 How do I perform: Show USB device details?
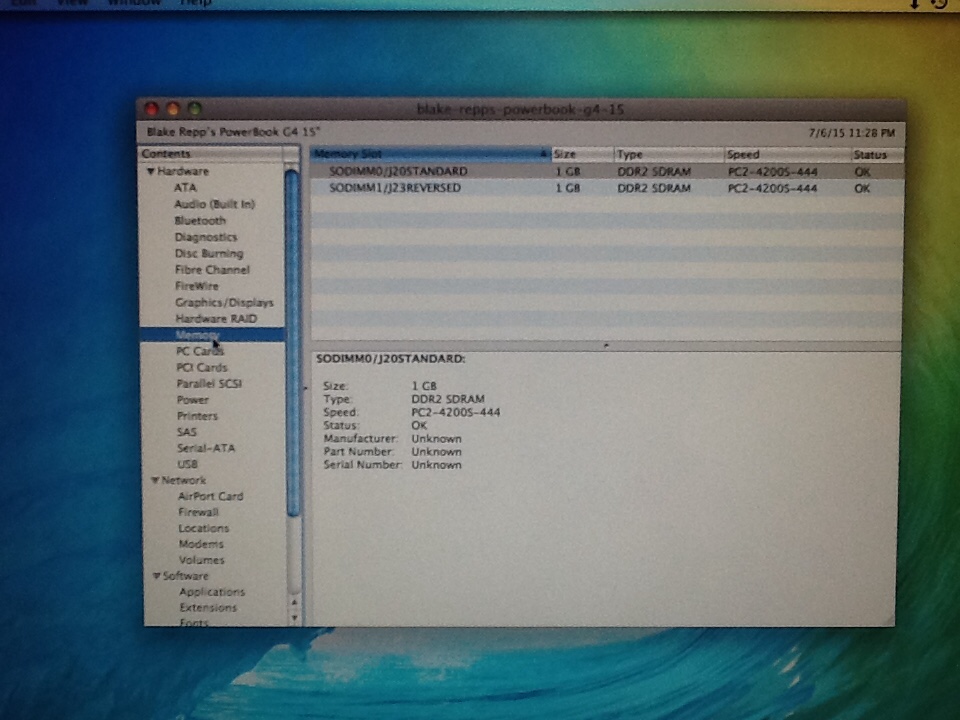[187, 464]
